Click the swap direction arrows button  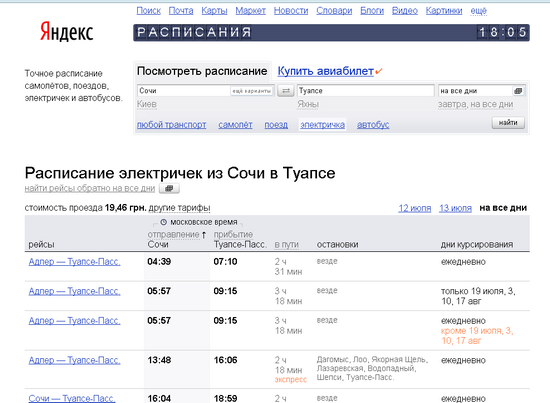(286, 91)
